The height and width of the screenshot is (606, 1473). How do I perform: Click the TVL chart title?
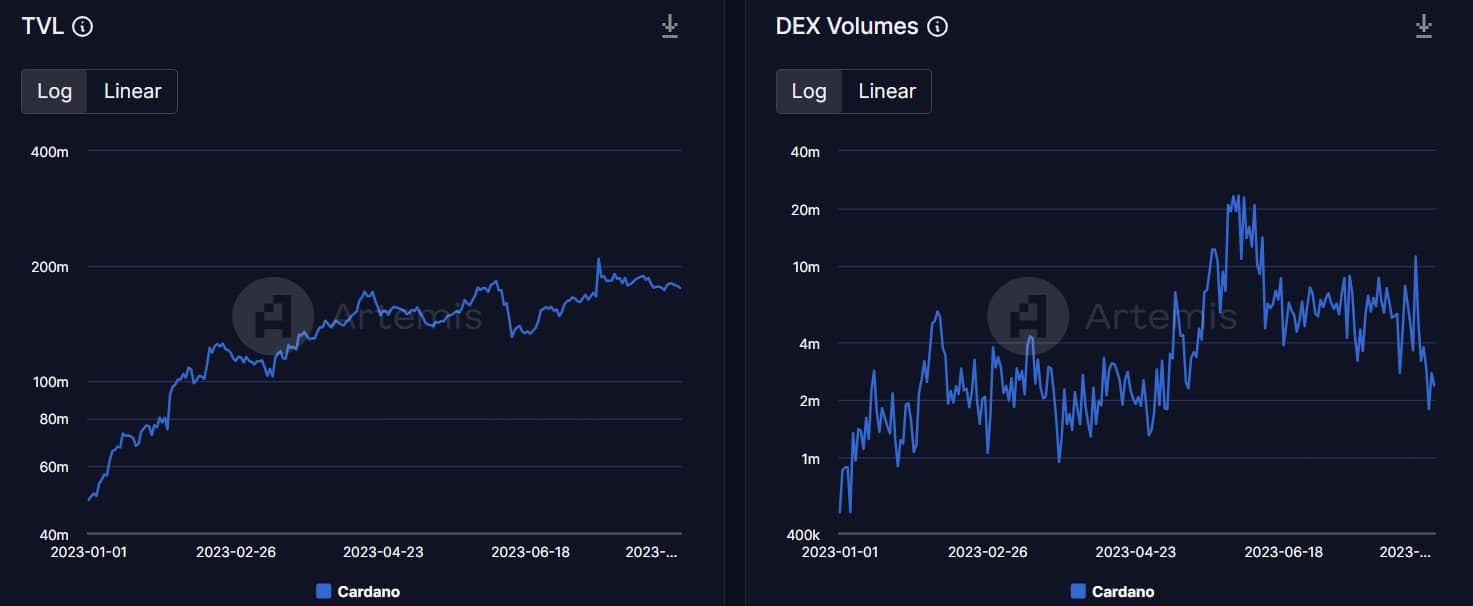tap(43, 27)
